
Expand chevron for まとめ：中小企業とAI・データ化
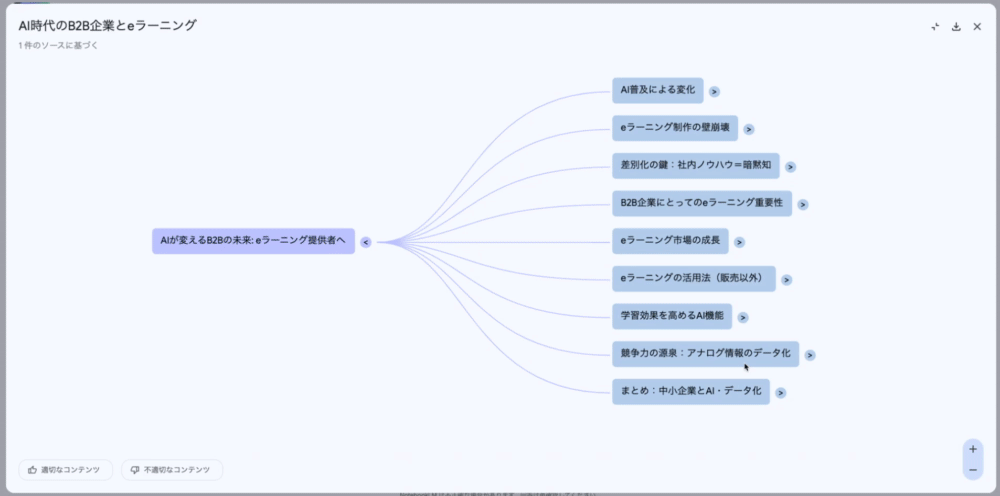pyautogui.click(x=781, y=393)
